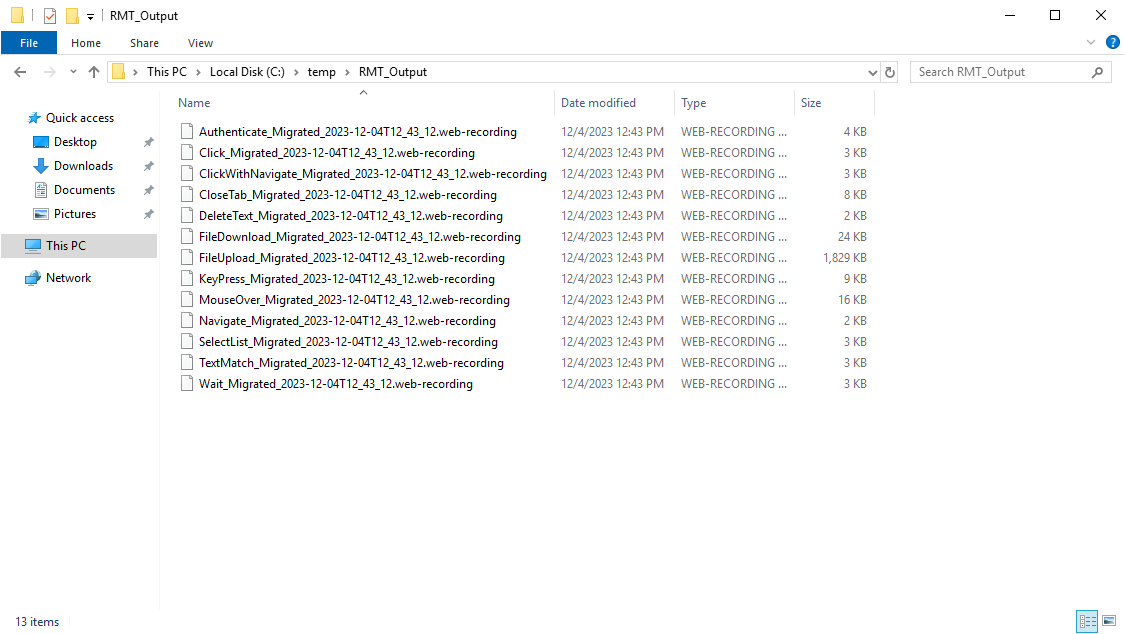This screenshot has width=1125, height=634.
Task: Unpin Pictures from Quick access
Action: tap(148, 213)
